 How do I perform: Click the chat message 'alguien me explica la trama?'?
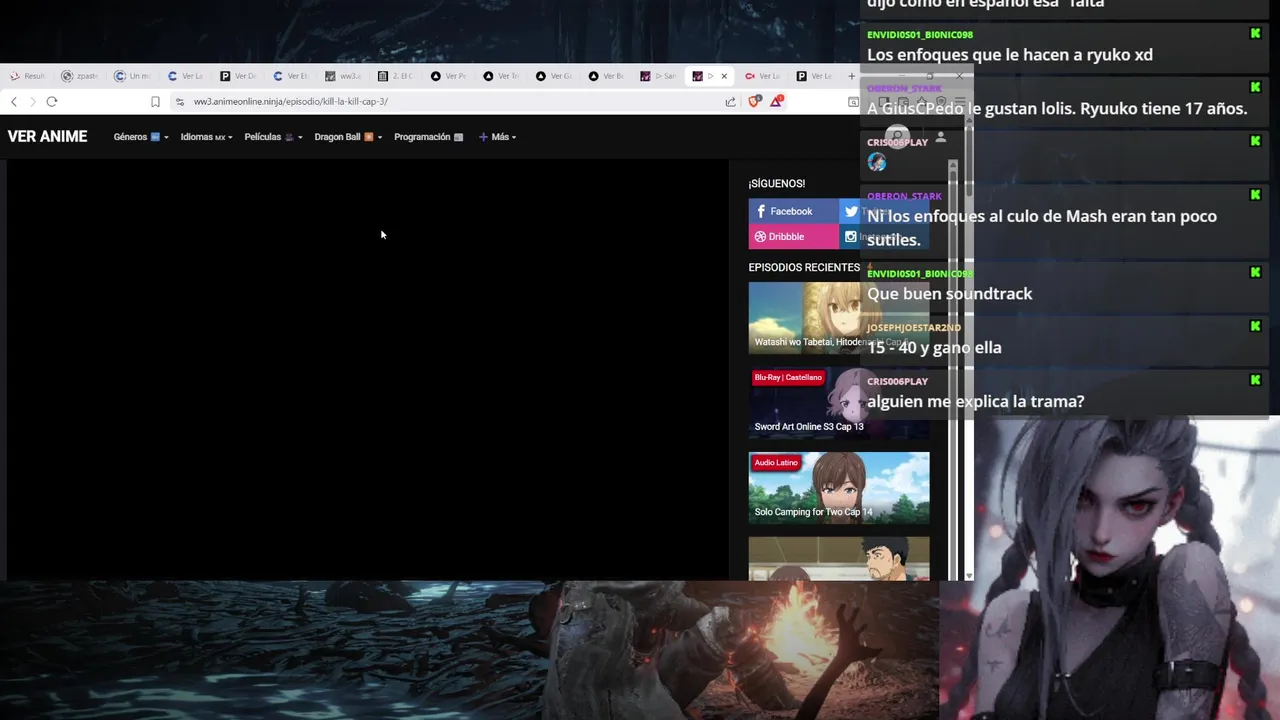[x=976, y=402]
